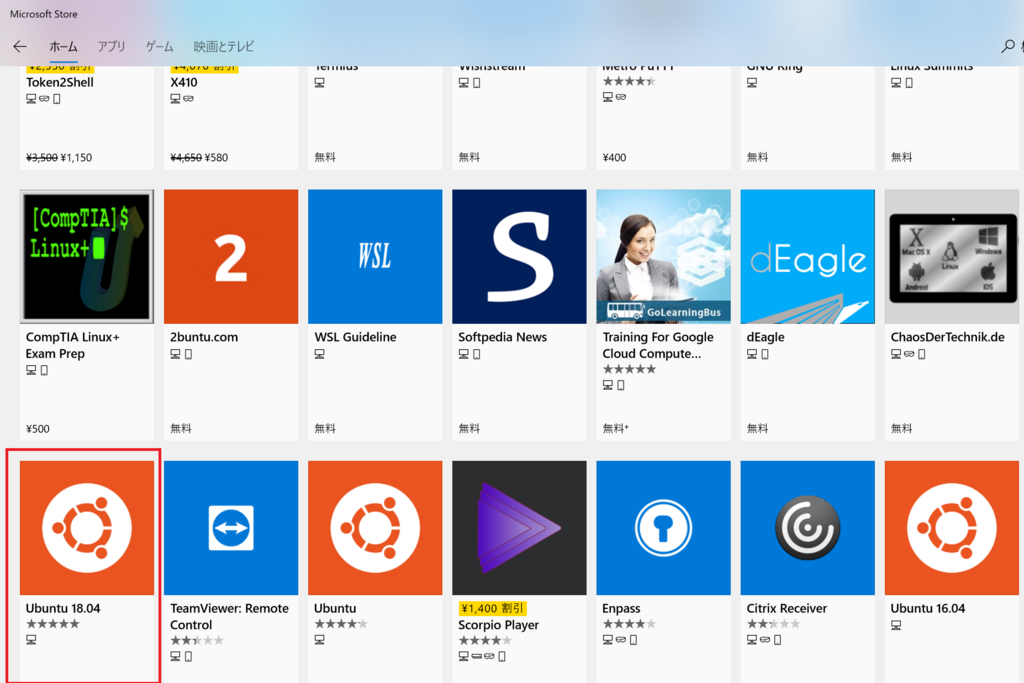Switch to the アプリ tab

pyautogui.click(x=111, y=46)
